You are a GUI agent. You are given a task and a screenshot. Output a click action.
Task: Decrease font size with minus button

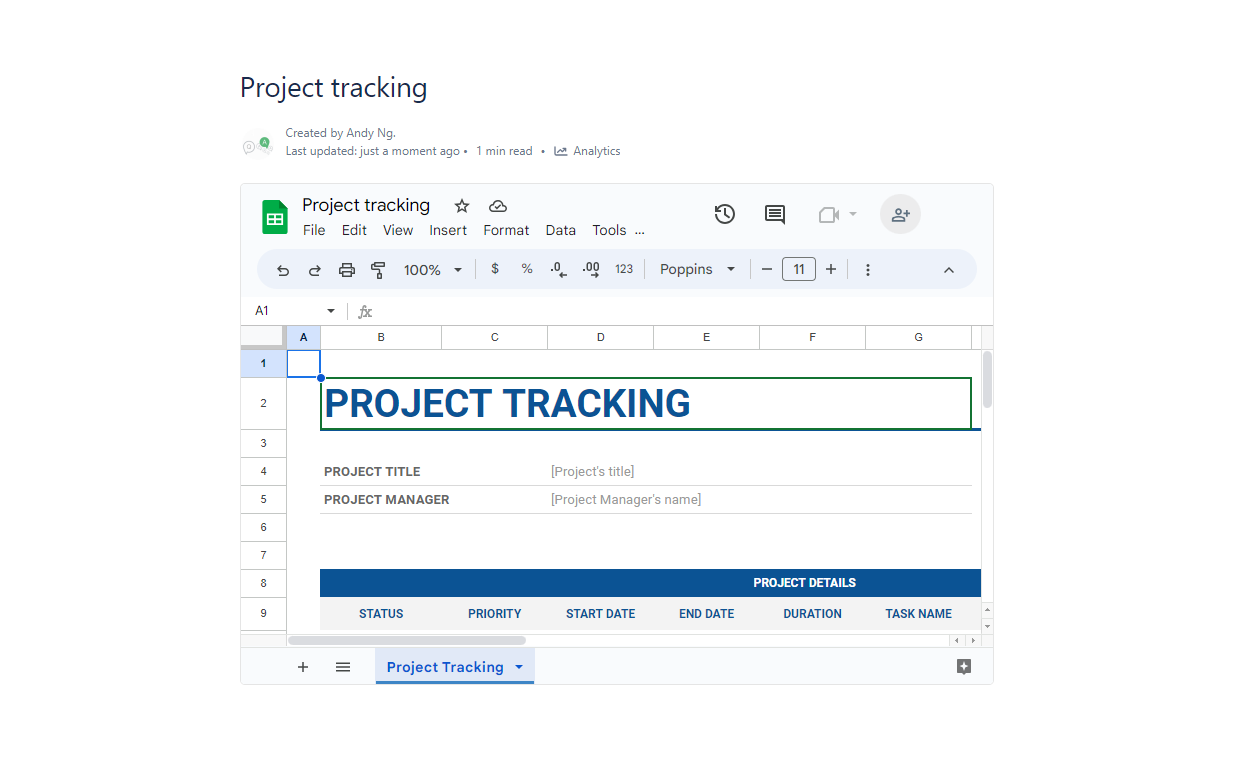(767, 269)
